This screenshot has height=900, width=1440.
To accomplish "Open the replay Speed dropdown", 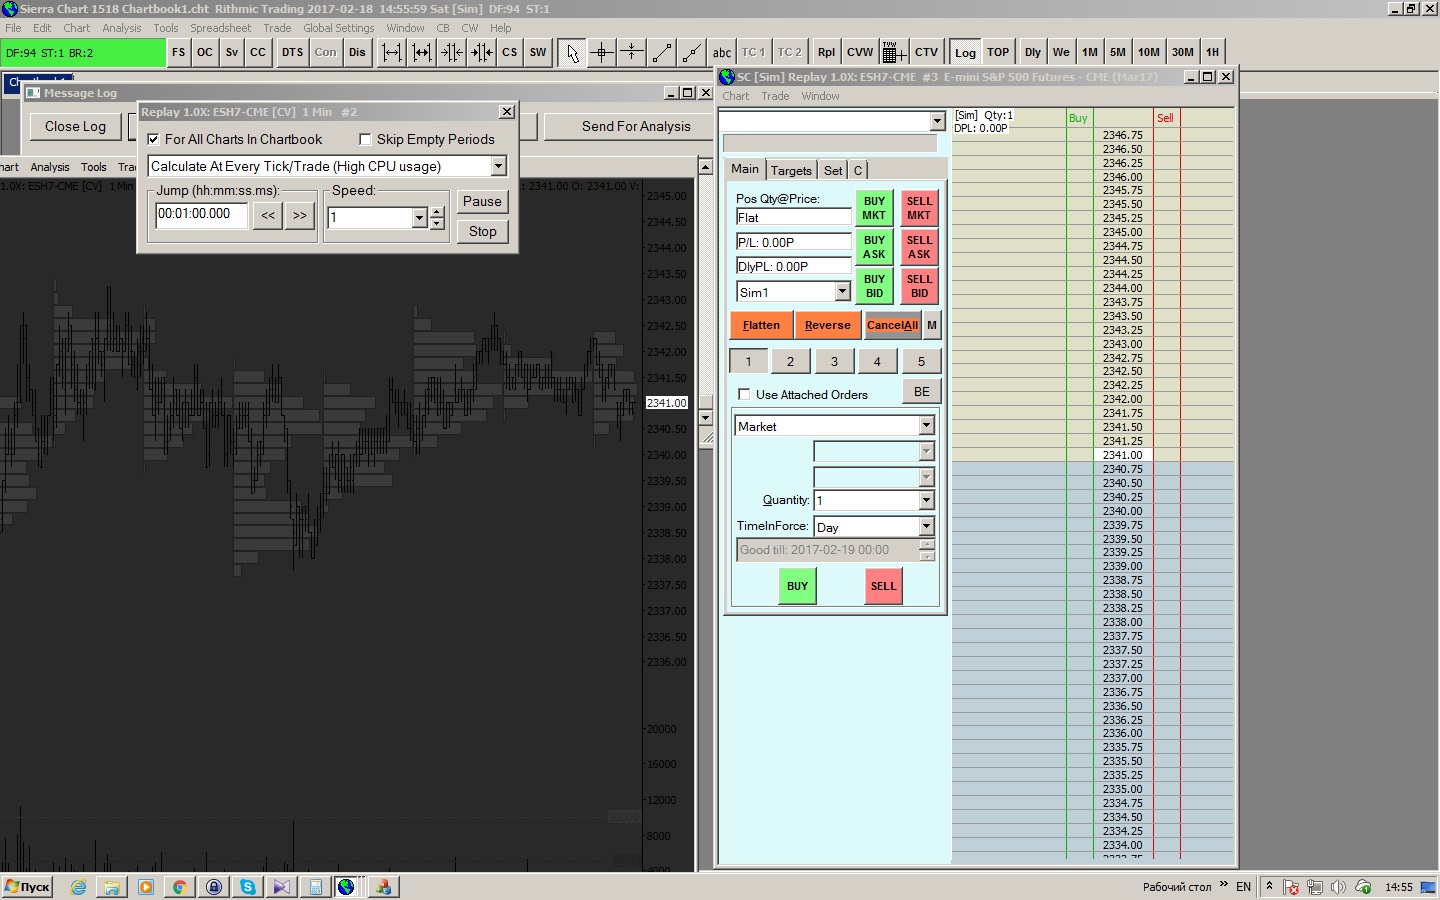I will coord(420,218).
